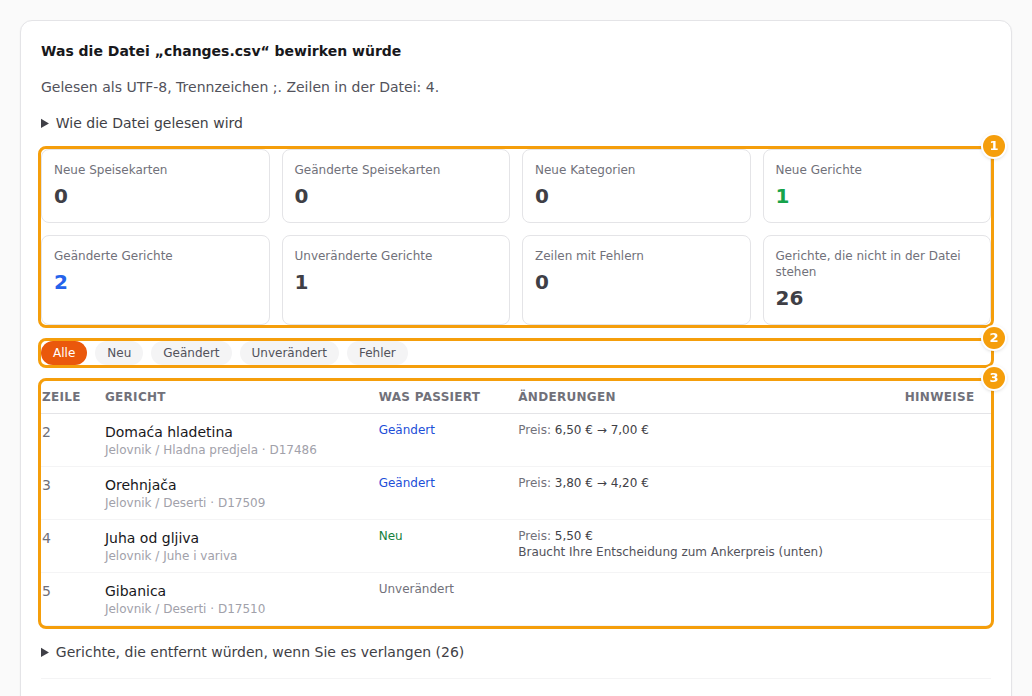Click the "Gerichte, die nicht in der Datei stehen" card

877,280
